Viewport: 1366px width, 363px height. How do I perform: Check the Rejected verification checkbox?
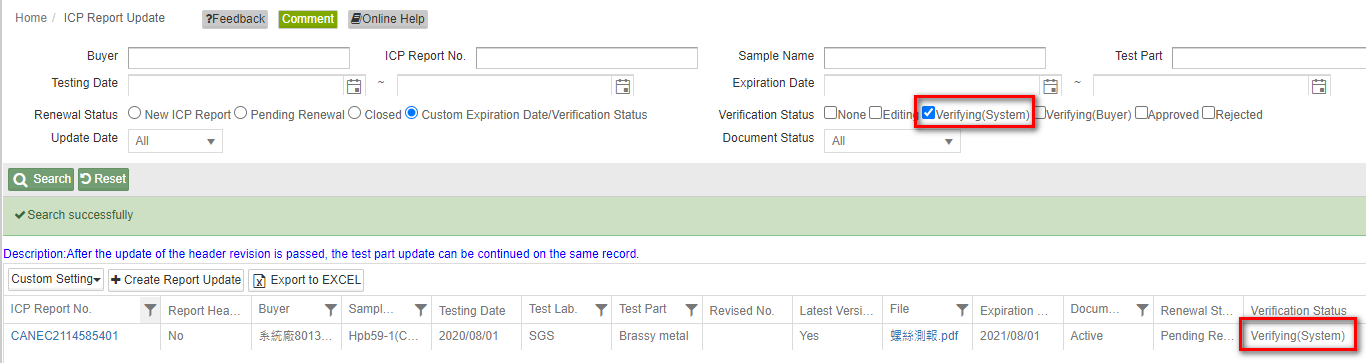click(x=1209, y=113)
